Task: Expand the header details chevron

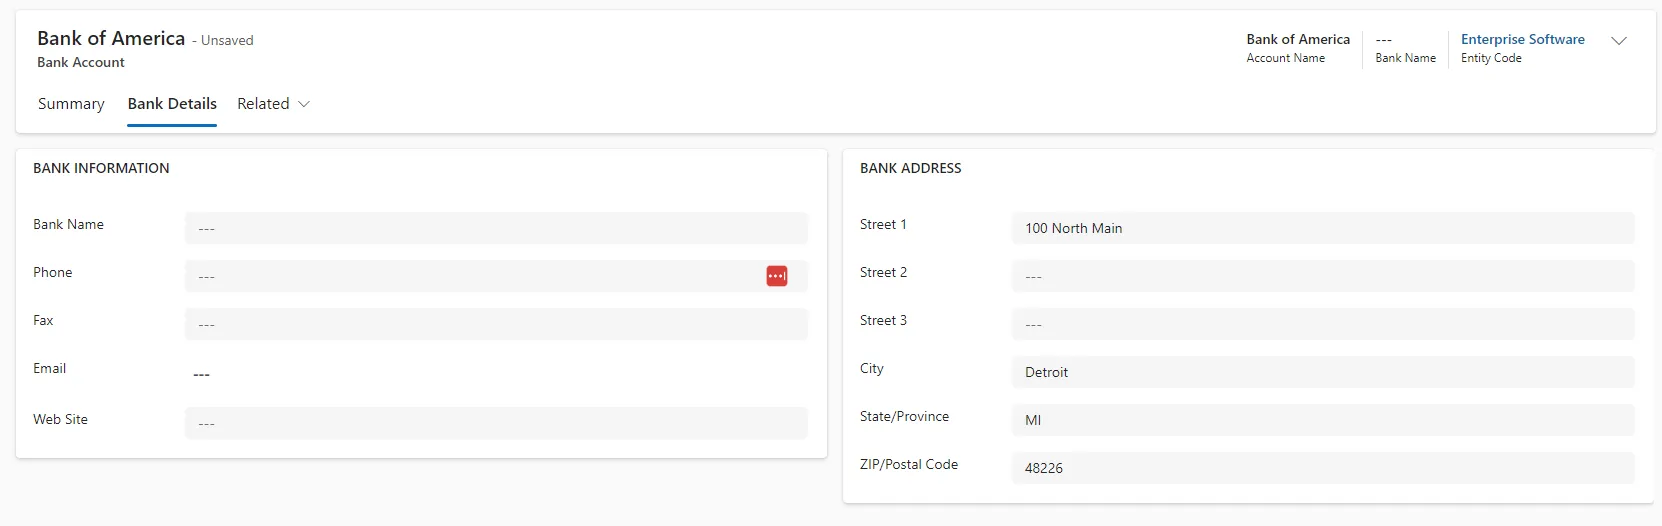Action: click(x=1619, y=41)
